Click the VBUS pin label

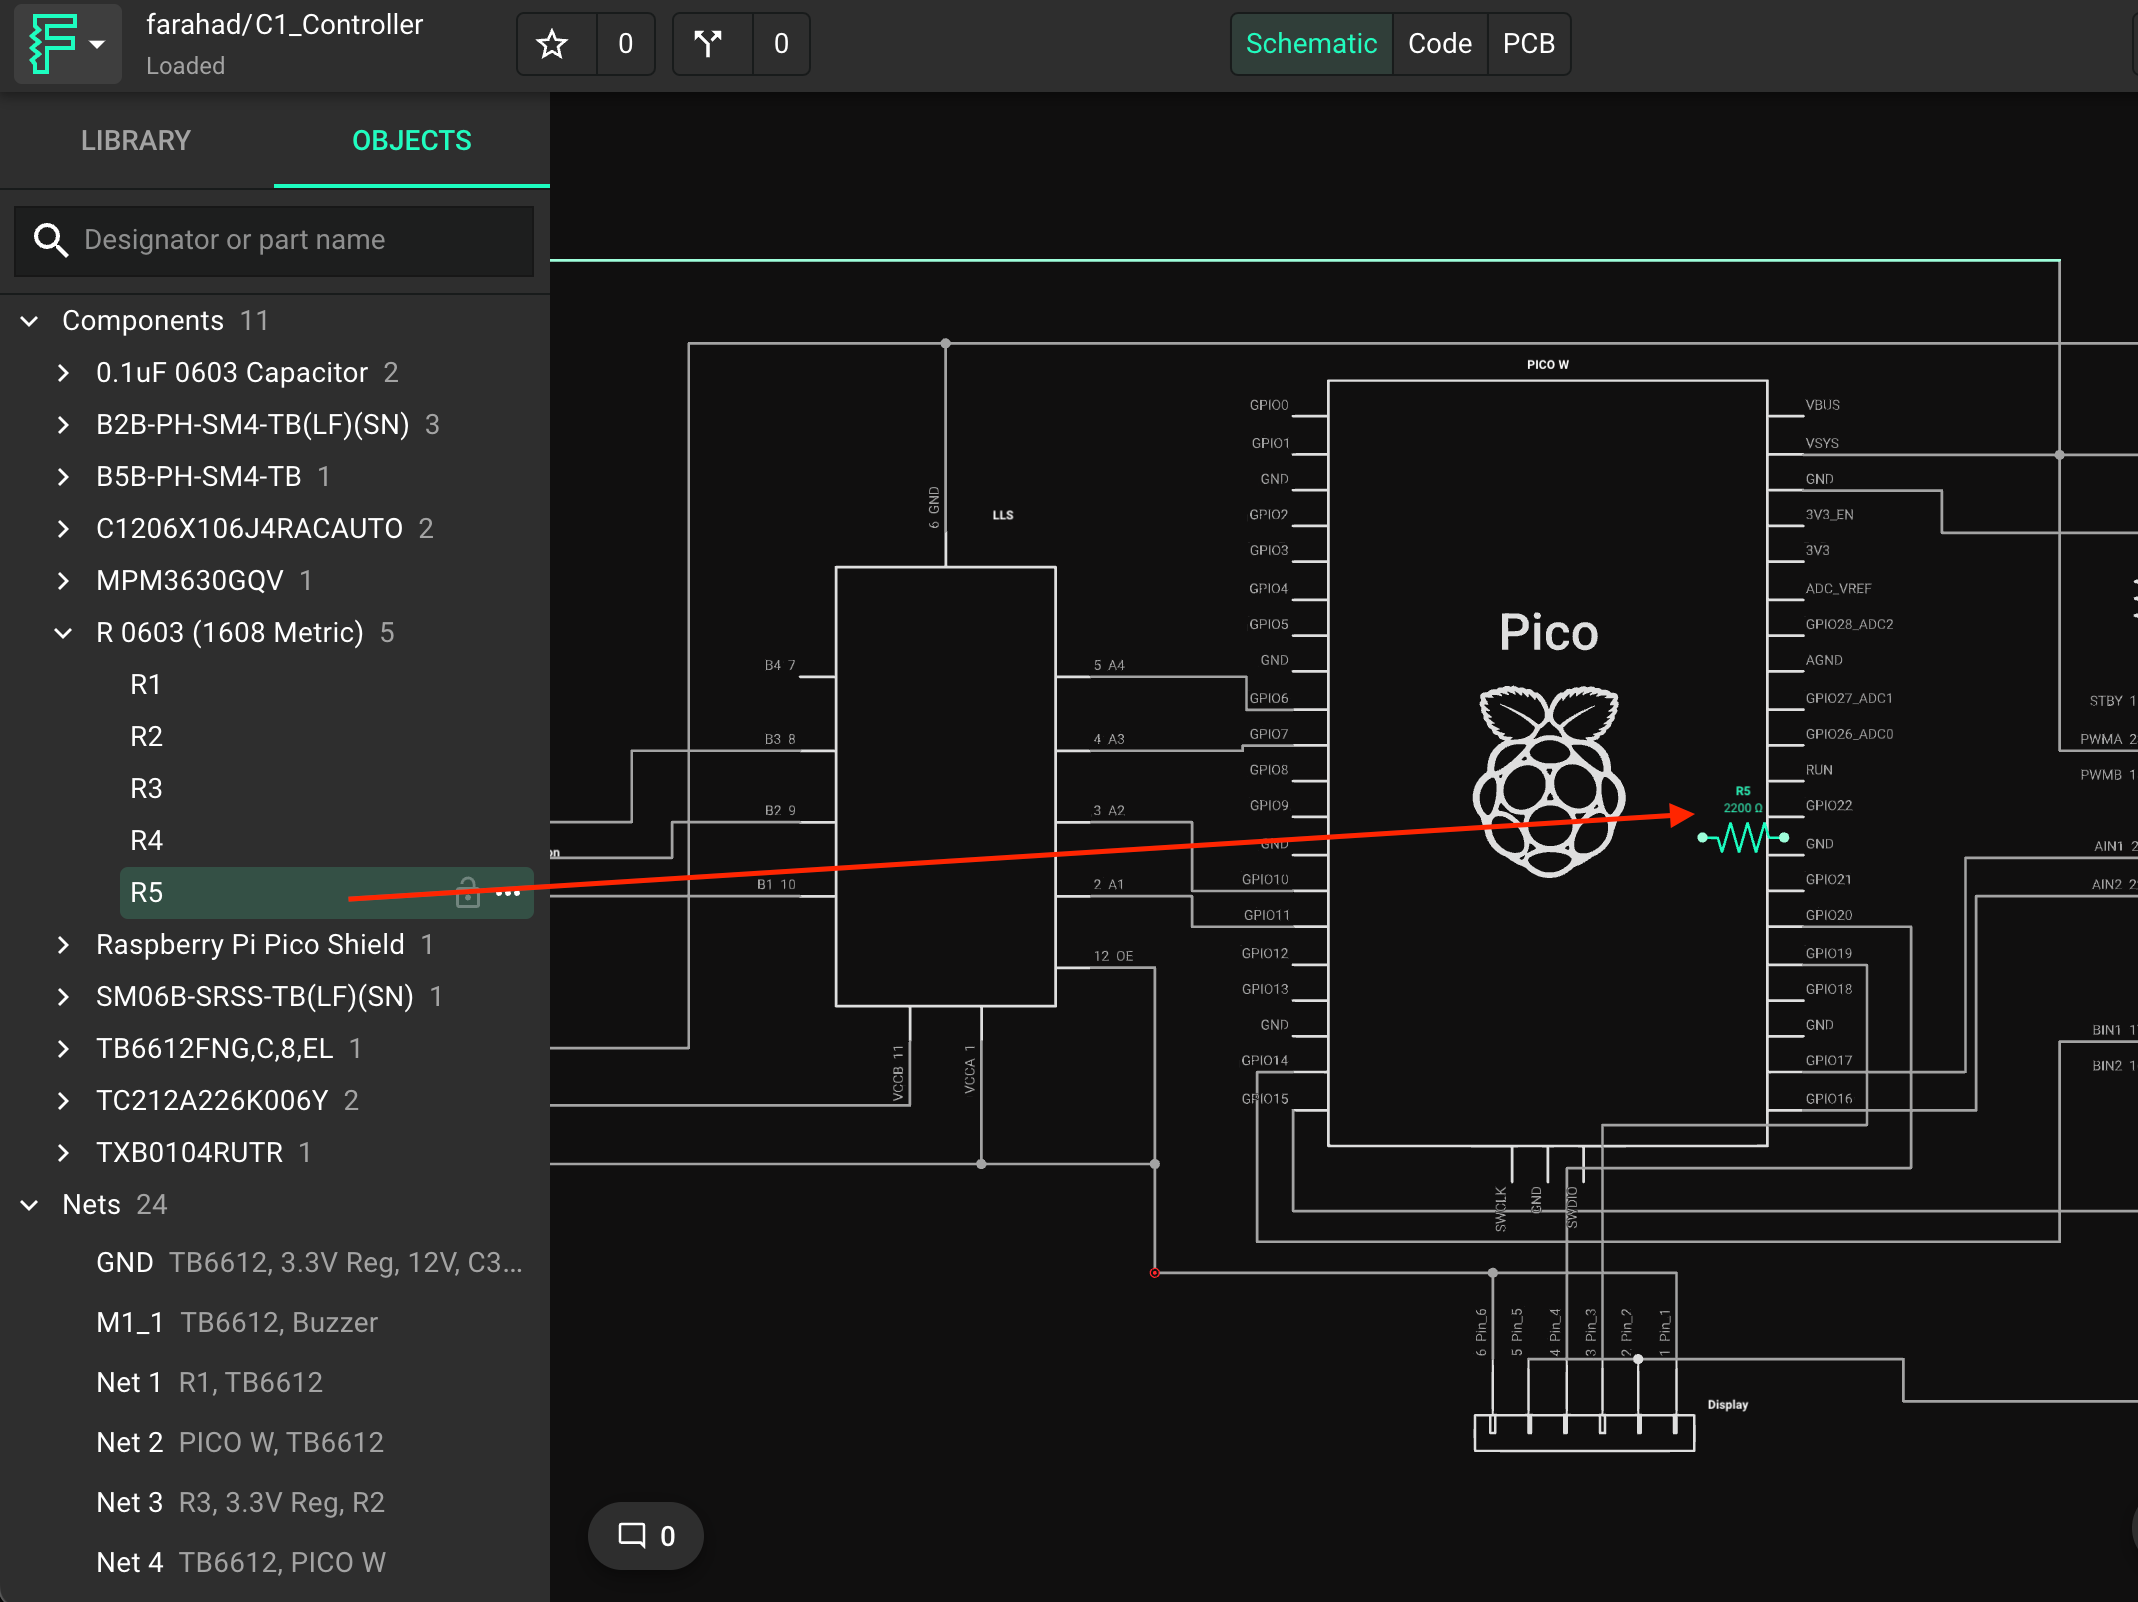click(1823, 405)
